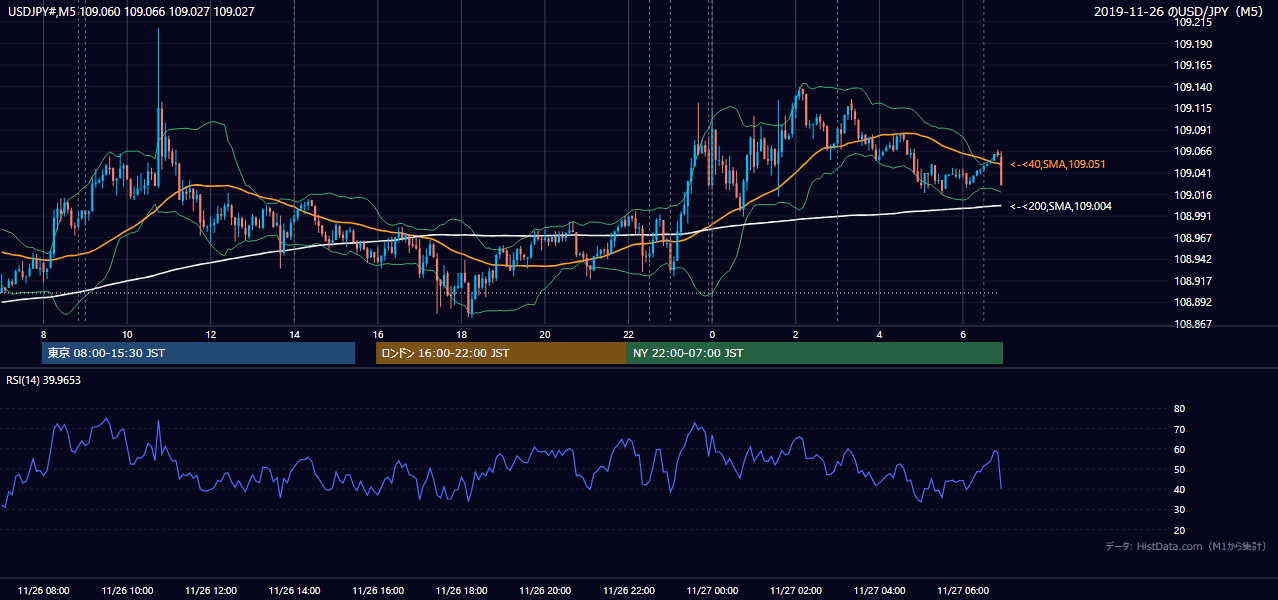Click price axis label 109.190
Viewport: 1278px width, 600px height.
(x=1192, y=44)
